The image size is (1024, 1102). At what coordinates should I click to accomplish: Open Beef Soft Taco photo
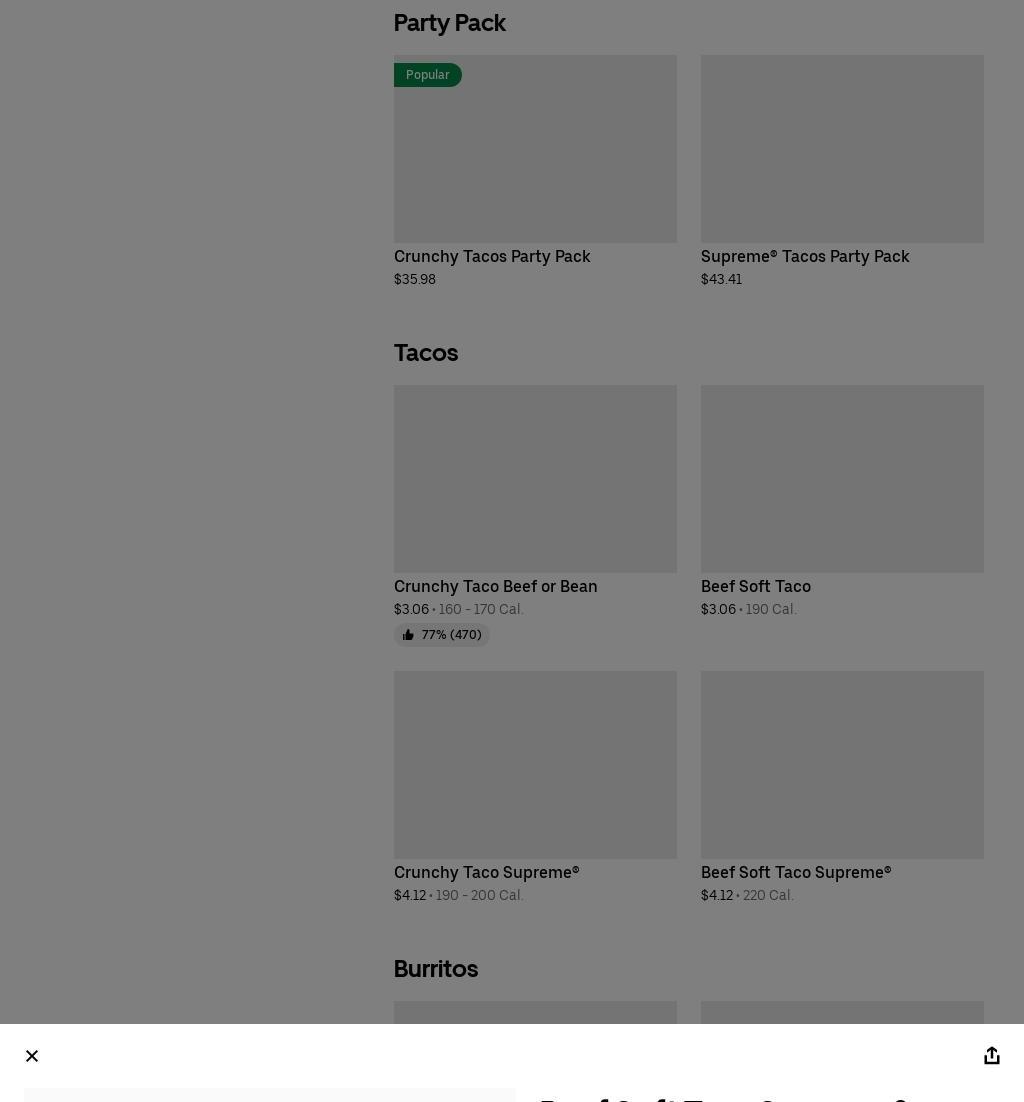coord(842,479)
